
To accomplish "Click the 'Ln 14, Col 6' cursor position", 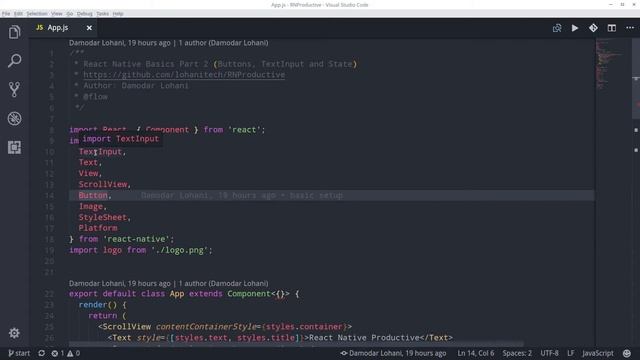I will 476,353.
